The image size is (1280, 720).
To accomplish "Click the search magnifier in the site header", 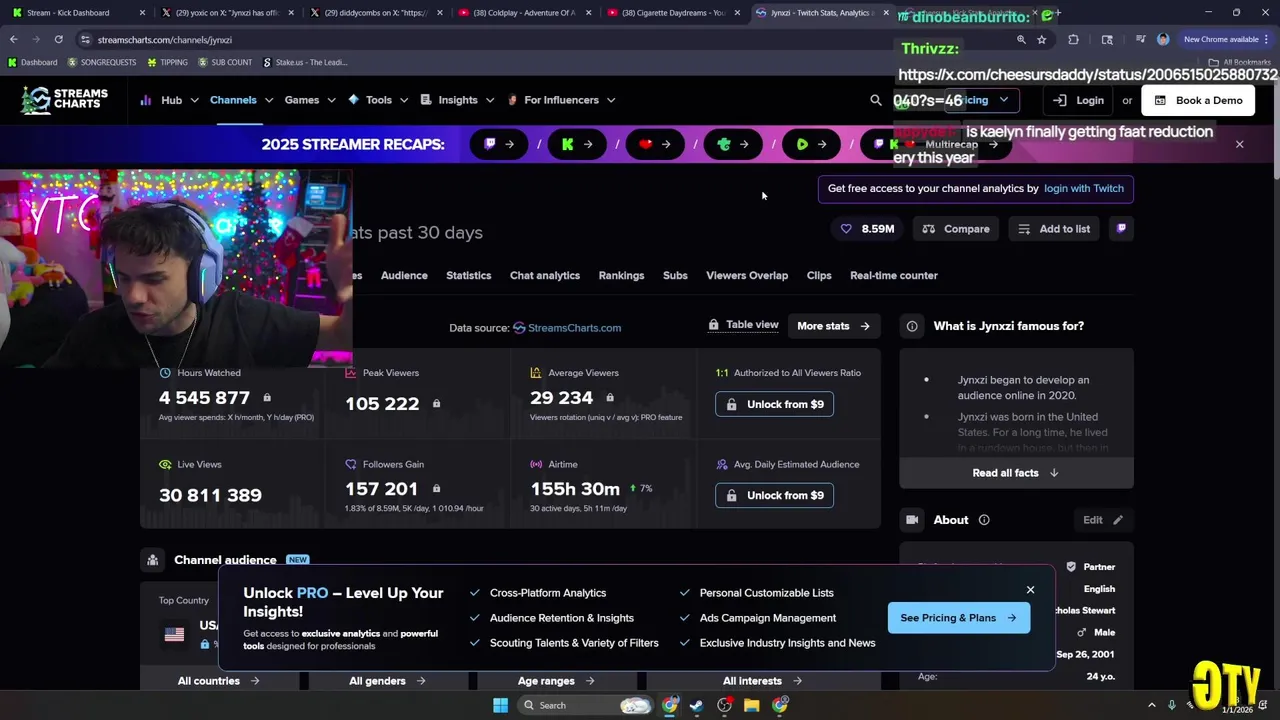I will 876,100.
